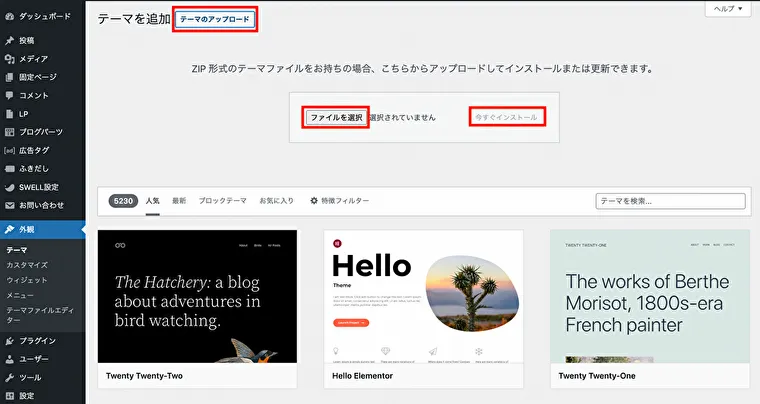Click the wrench icon beside ツール
Screen dimensions: 760x404
(x=10, y=378)
